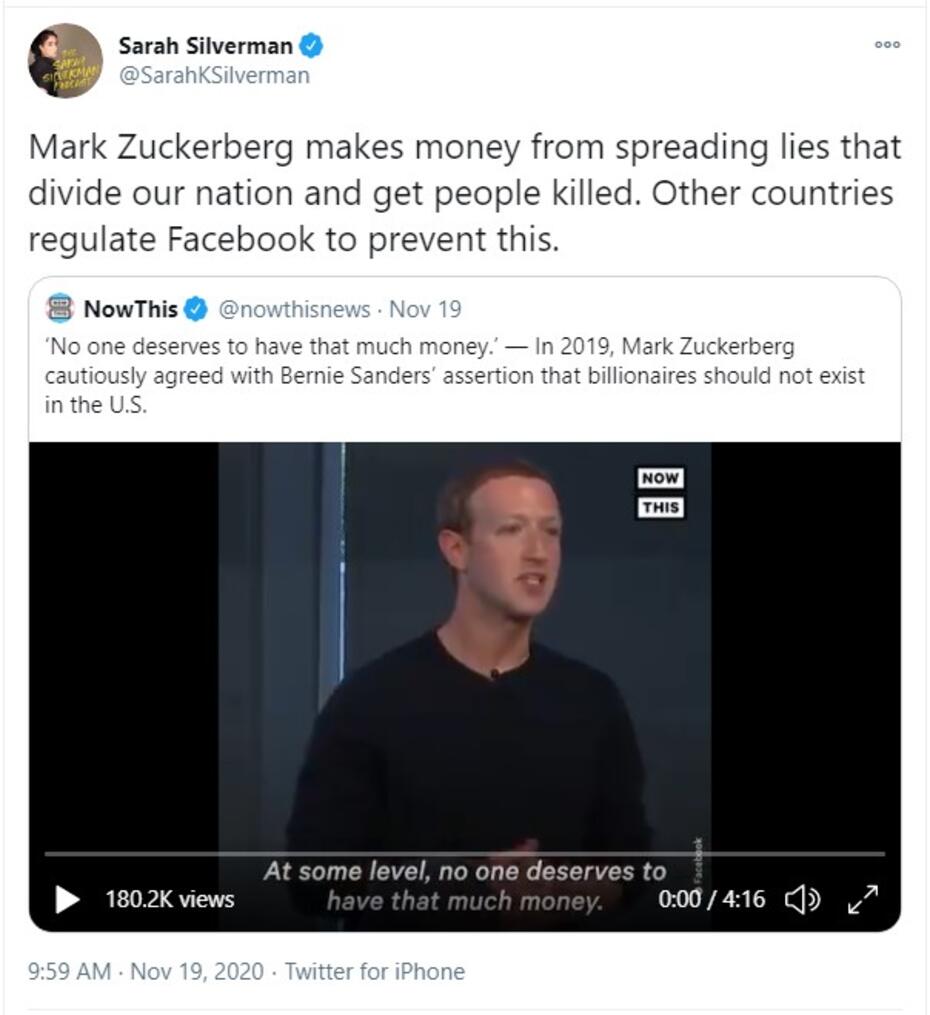Expand the video to fullscreen
This screenshot has height=1015, width=930.
863,899
